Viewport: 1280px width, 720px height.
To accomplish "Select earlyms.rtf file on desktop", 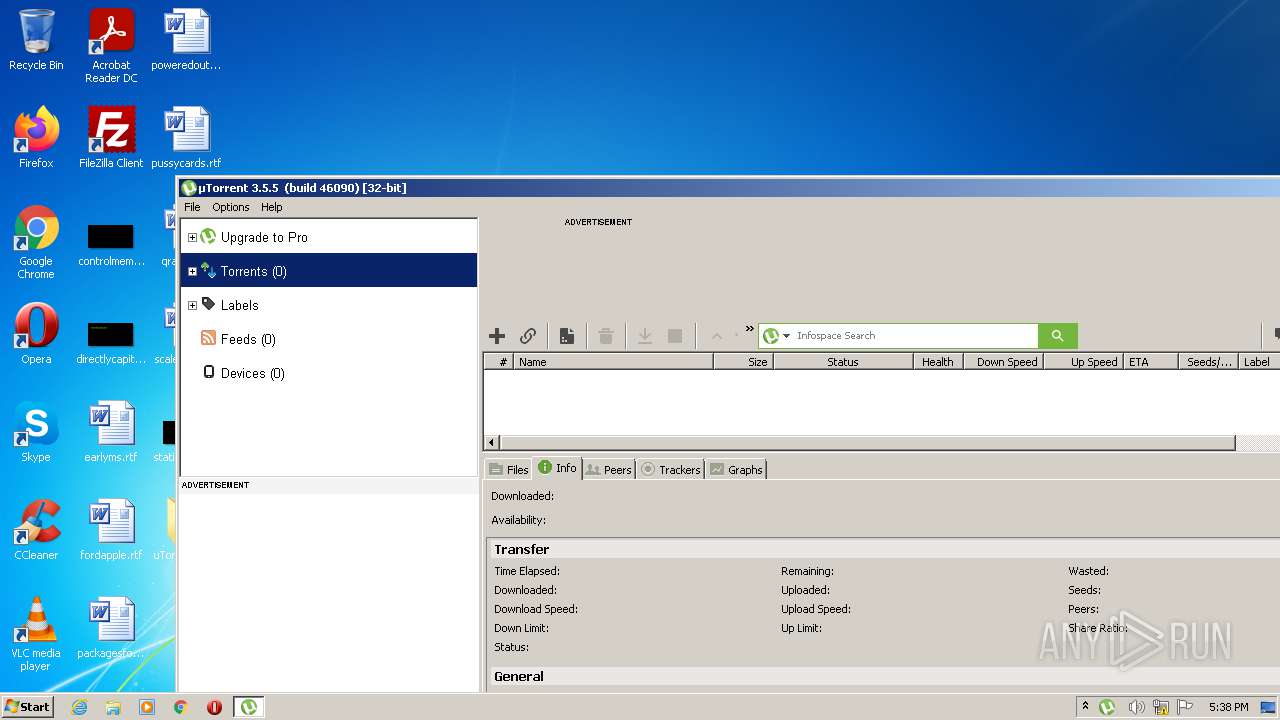I will 111,432.
